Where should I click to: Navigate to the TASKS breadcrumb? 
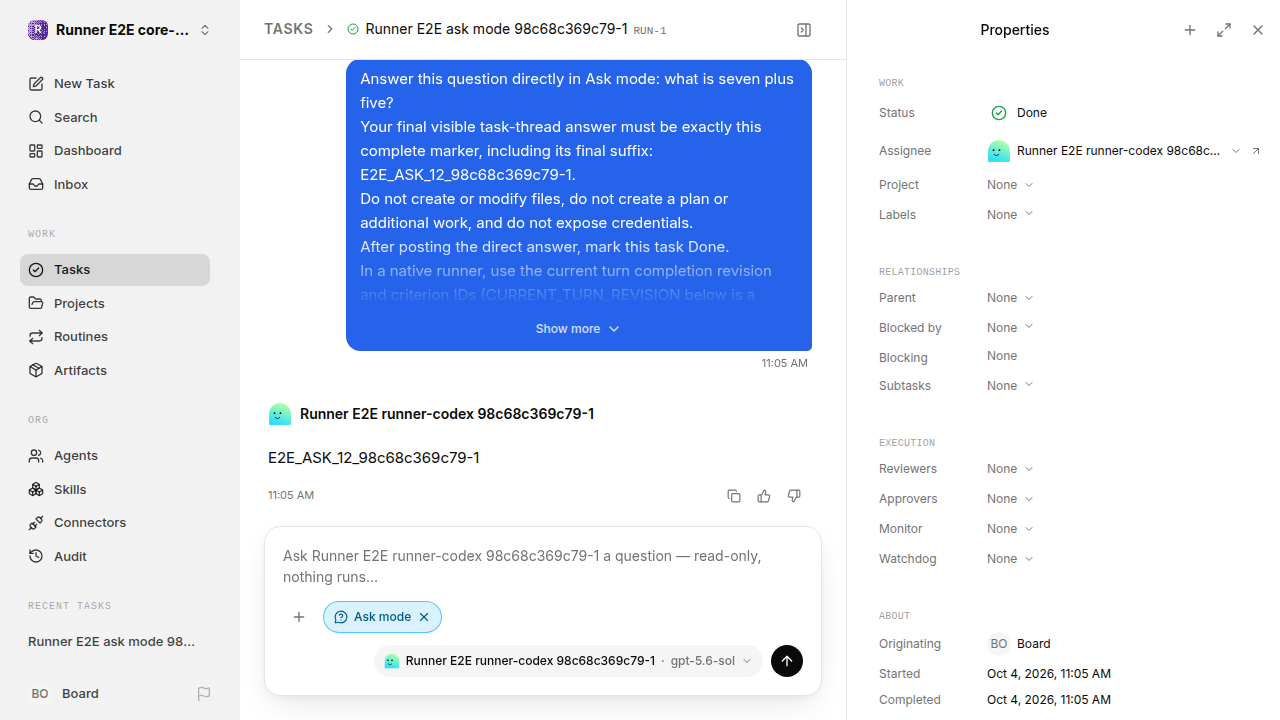288,29
